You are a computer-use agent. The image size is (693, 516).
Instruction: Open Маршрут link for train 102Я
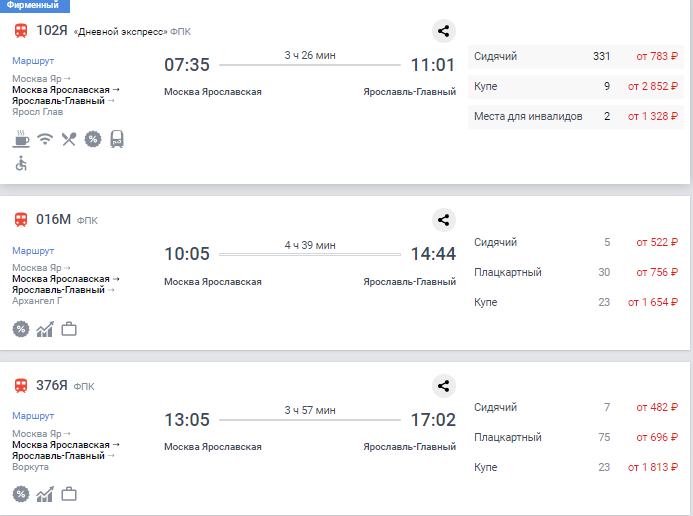click(x=33, y=61)
